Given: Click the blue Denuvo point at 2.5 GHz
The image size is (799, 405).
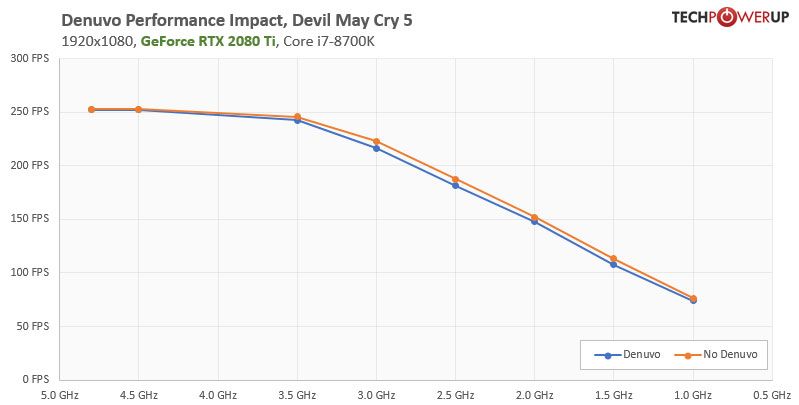Looking at the screenshot, I should pos(455,185).
